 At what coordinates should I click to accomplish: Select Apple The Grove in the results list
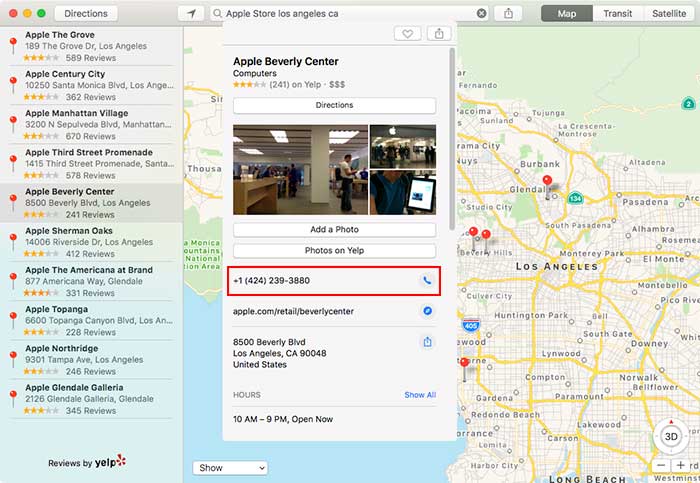coord(91,46)
